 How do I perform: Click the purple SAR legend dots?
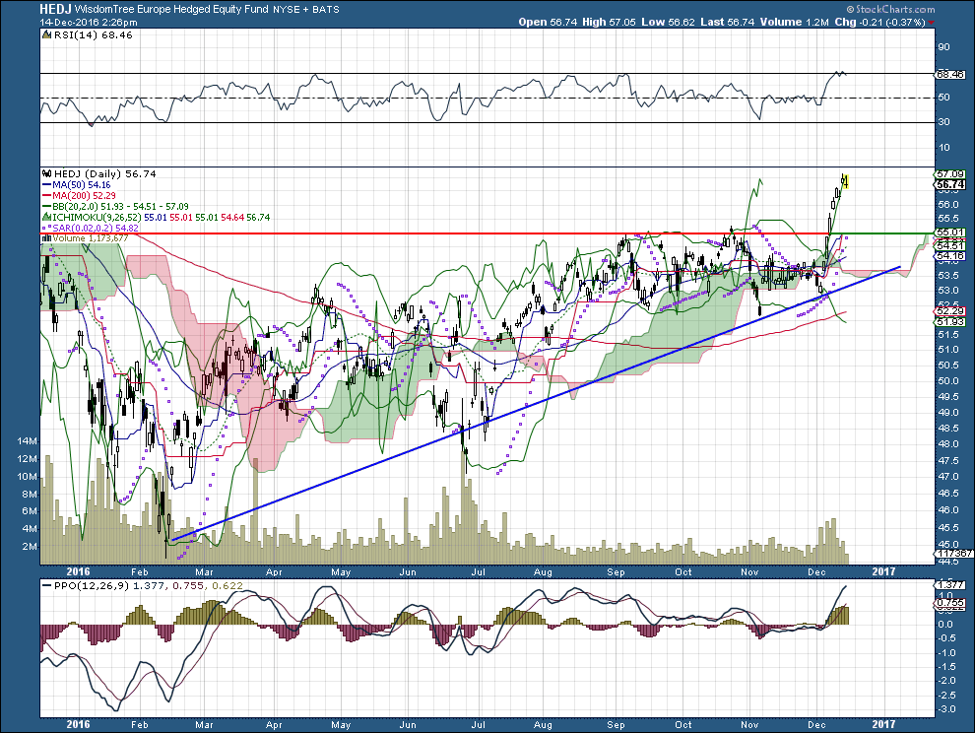[47, 228]
